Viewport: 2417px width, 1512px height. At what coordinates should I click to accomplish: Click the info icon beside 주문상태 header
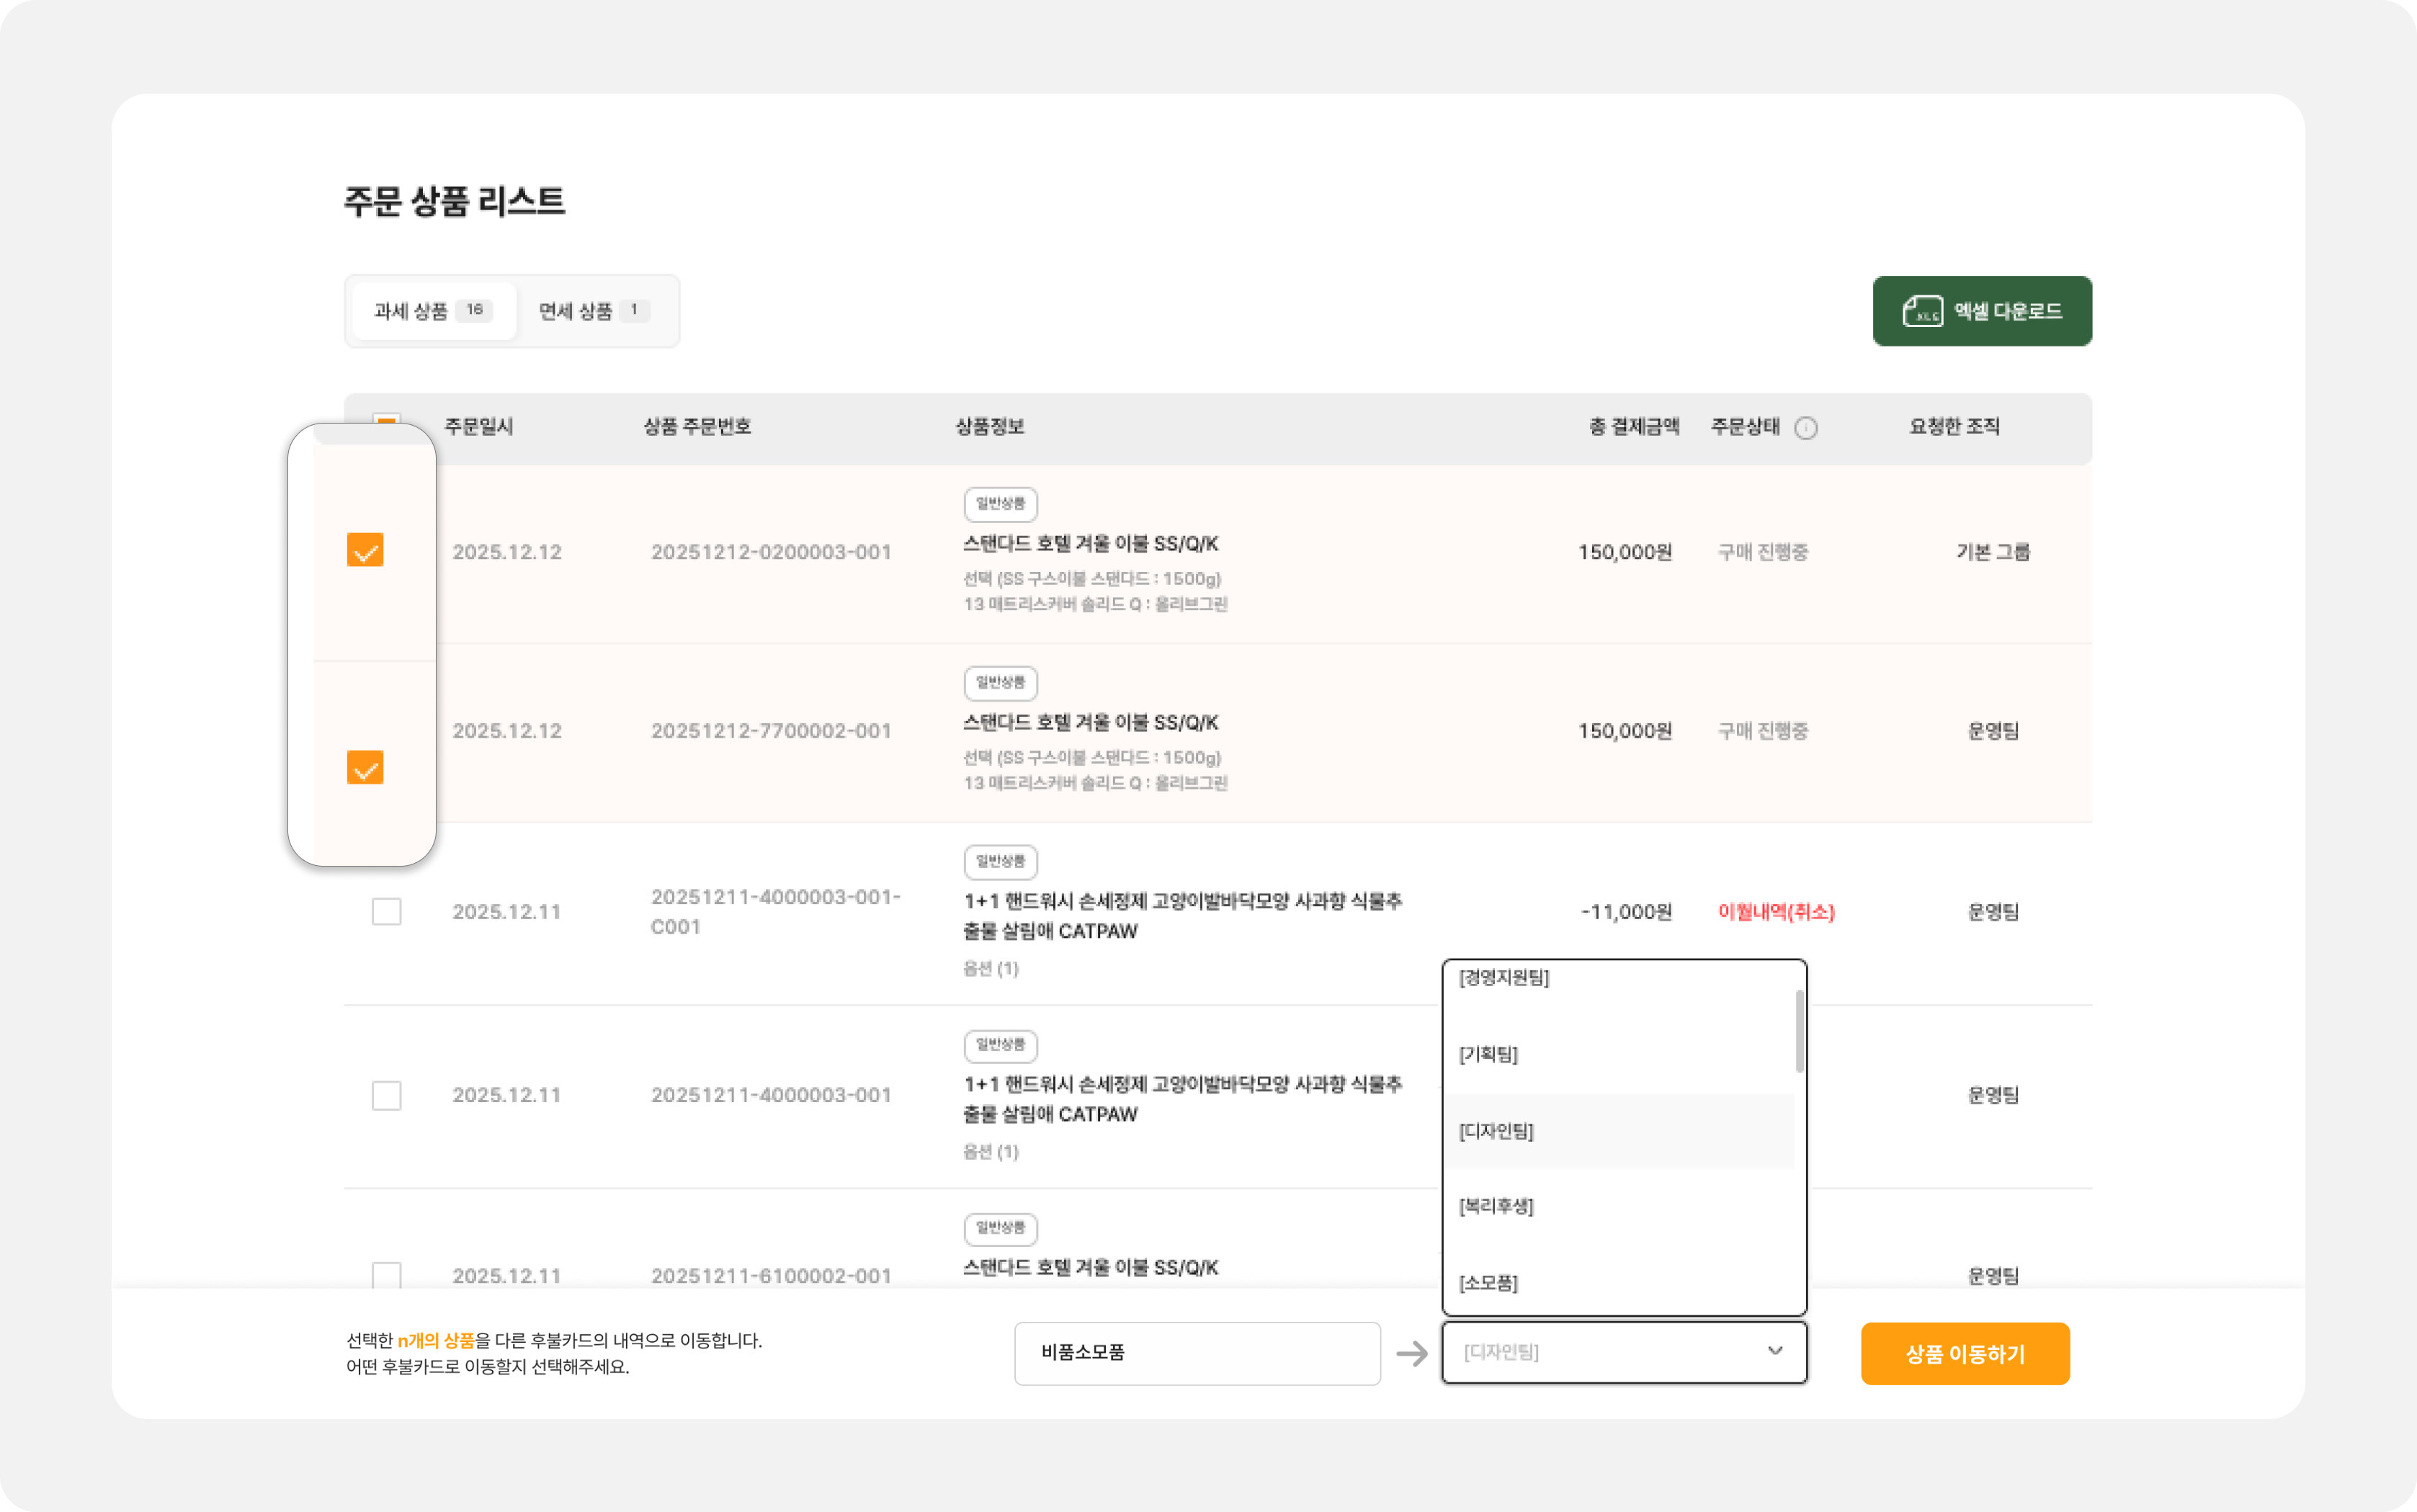pyautogui.click(x=1805, y=428)
